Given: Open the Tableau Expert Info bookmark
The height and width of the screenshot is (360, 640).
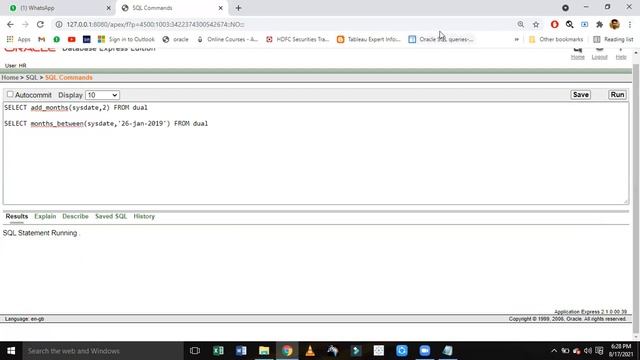Looking at the screenshot, I should pos(369,39).
